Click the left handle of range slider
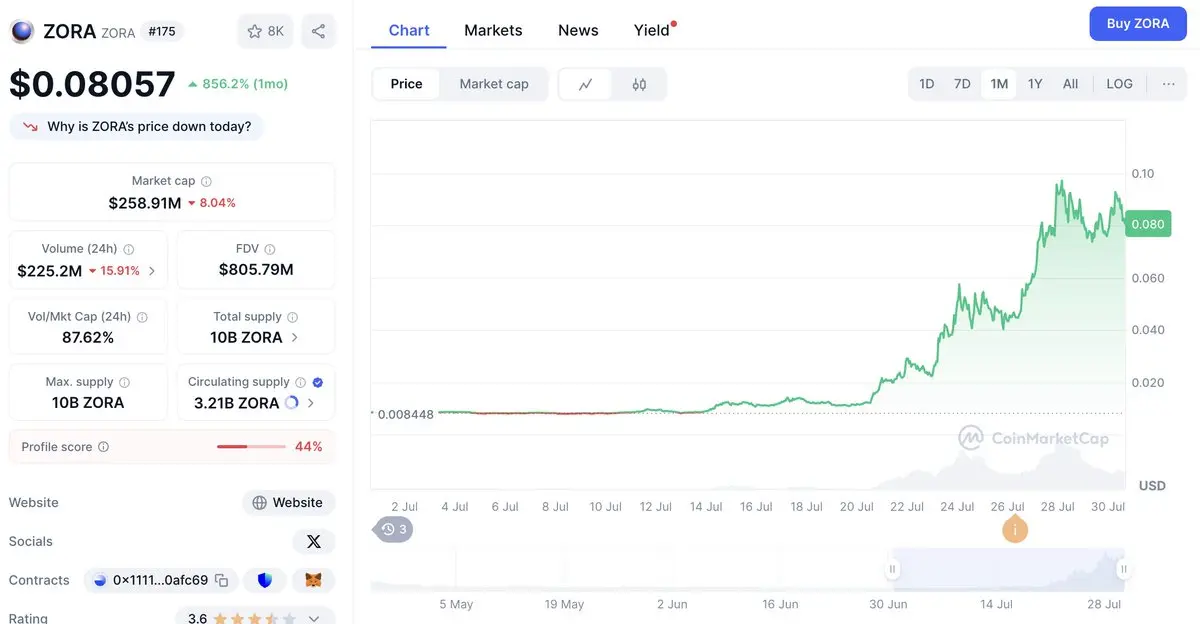Screen dimensions: 1200x624 tap(892, 569)
